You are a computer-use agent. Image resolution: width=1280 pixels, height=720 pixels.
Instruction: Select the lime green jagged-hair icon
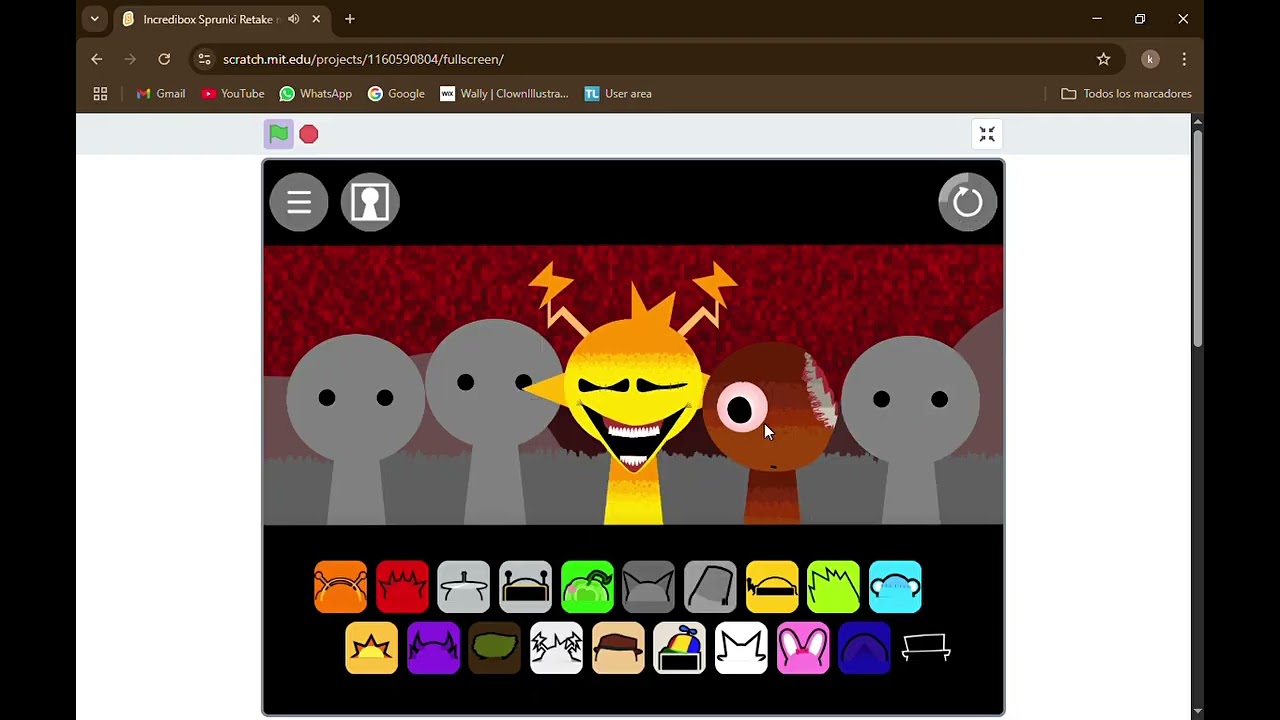coord(834,587)
